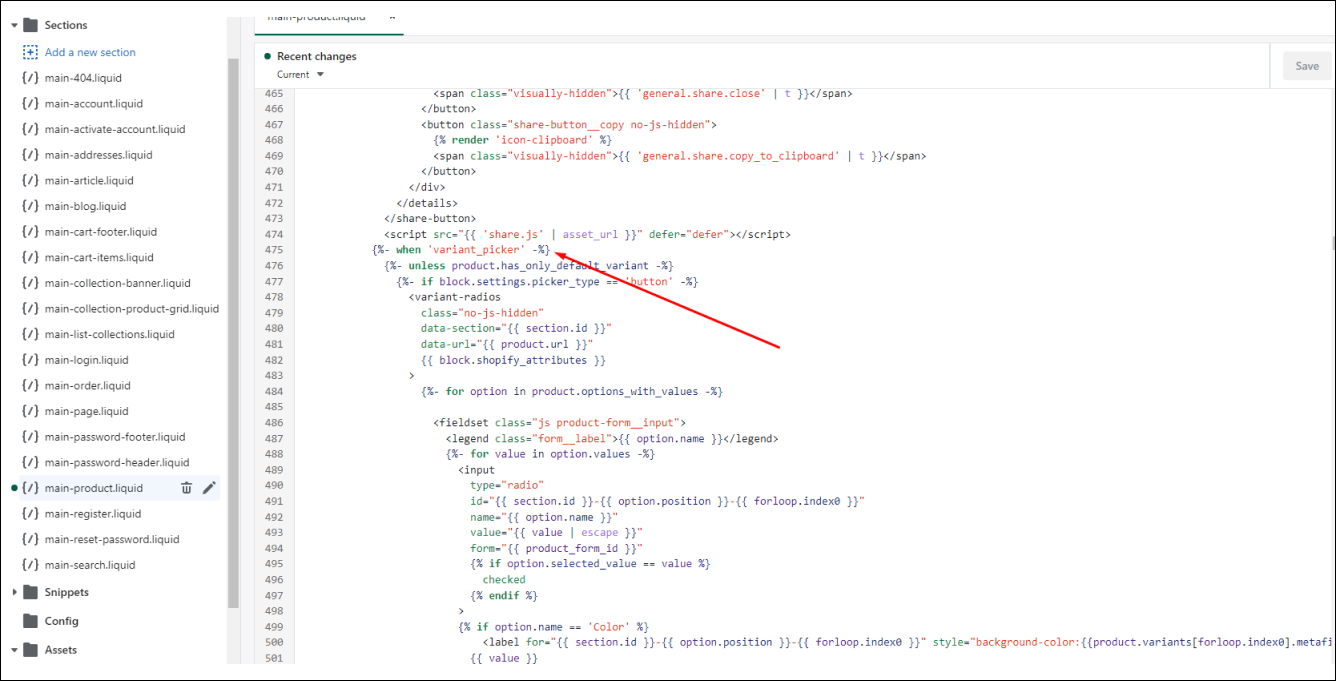
Task: Click the main-list-collections.liquid file icon
Action: (x=30, y=334)
